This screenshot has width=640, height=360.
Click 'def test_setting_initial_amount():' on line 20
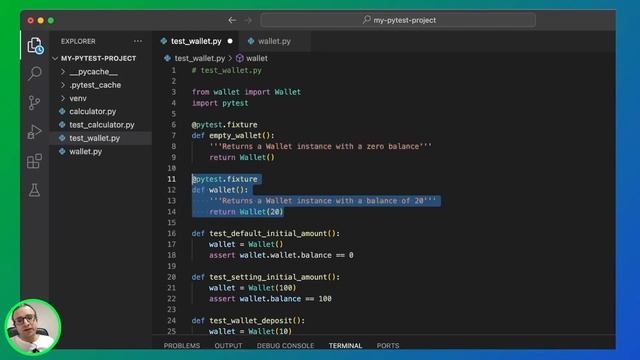(x=266, y=277)
